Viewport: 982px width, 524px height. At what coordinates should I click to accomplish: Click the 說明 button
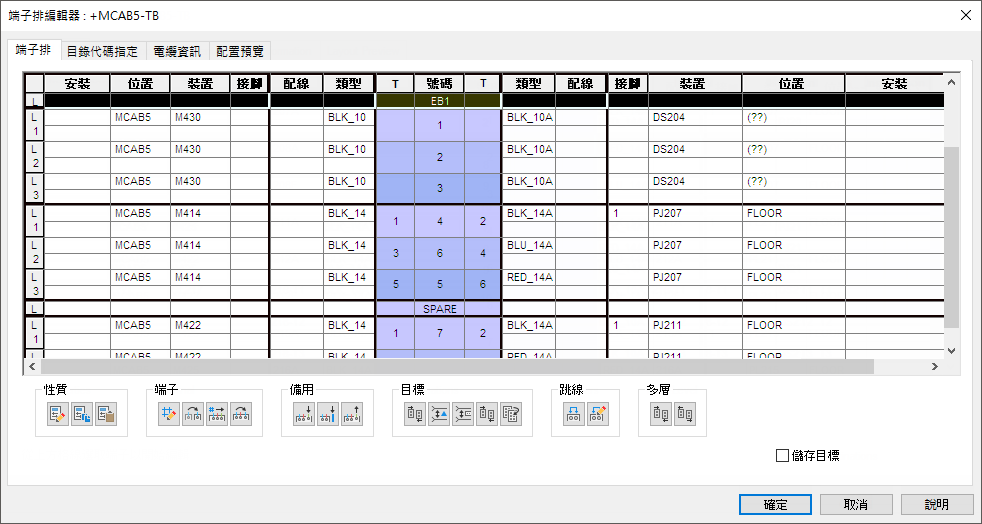937,505
